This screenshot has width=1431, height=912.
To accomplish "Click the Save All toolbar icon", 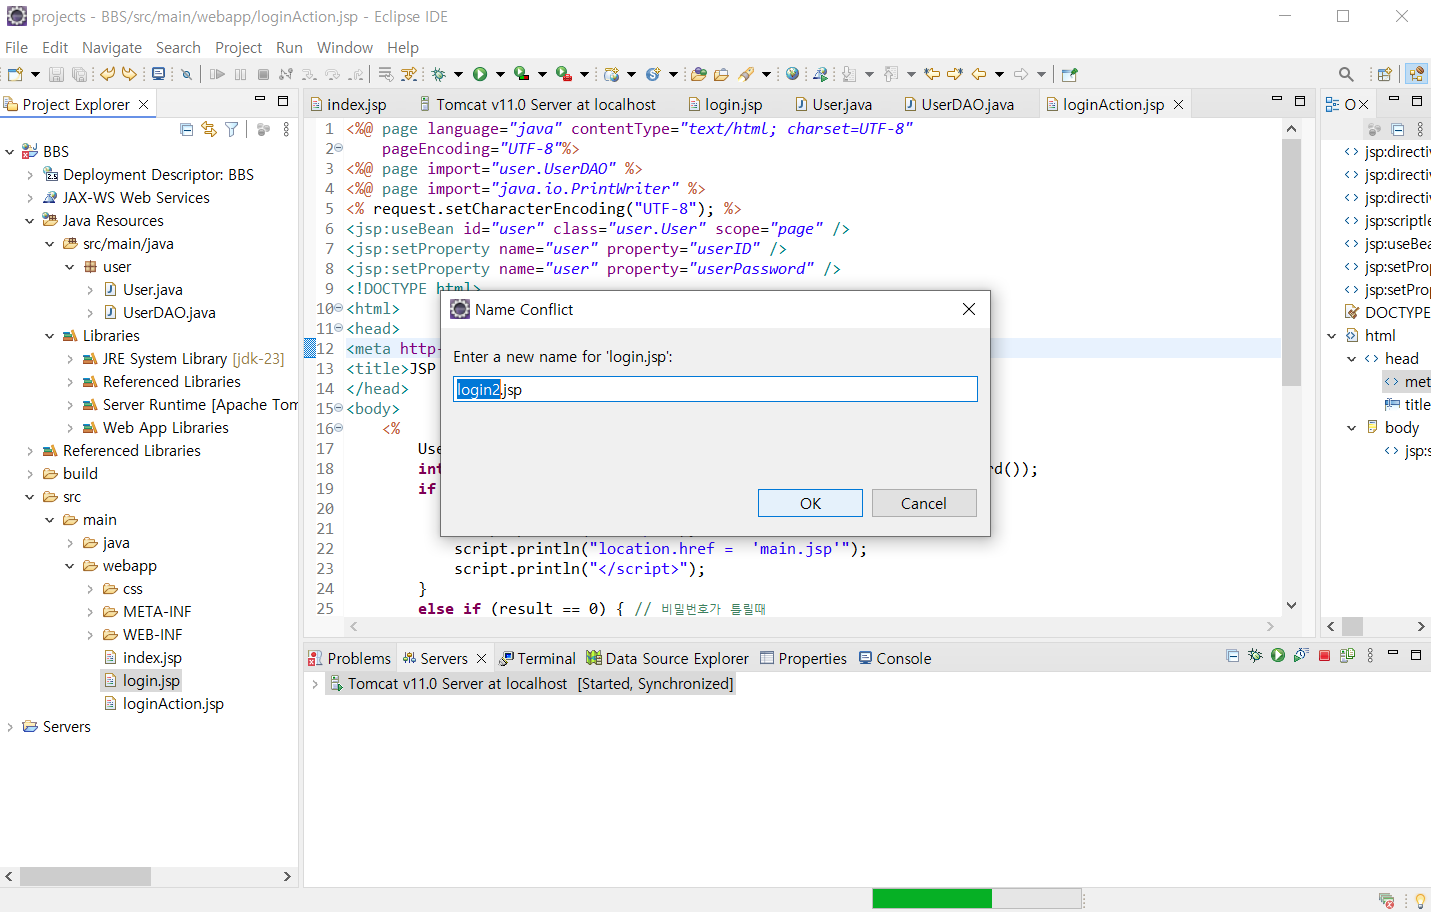I will 79,74.
